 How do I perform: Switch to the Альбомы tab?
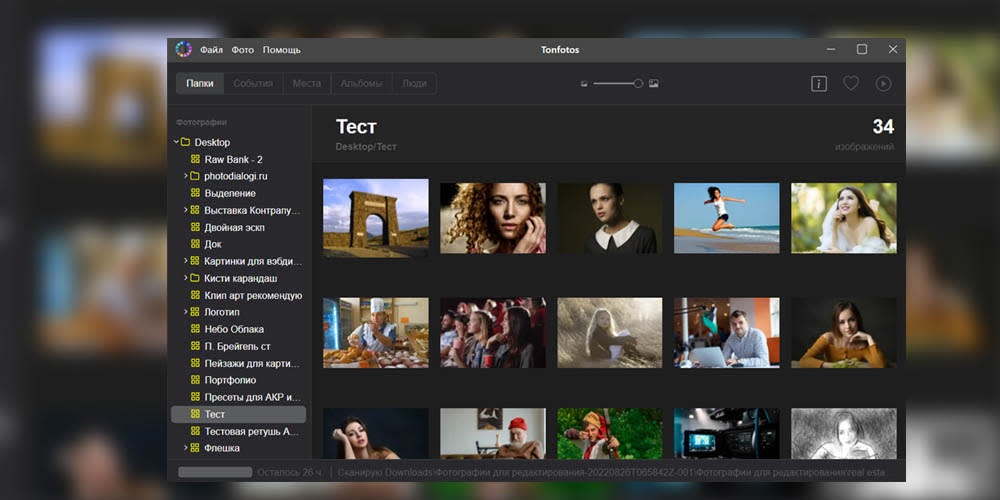pos(362,84)
